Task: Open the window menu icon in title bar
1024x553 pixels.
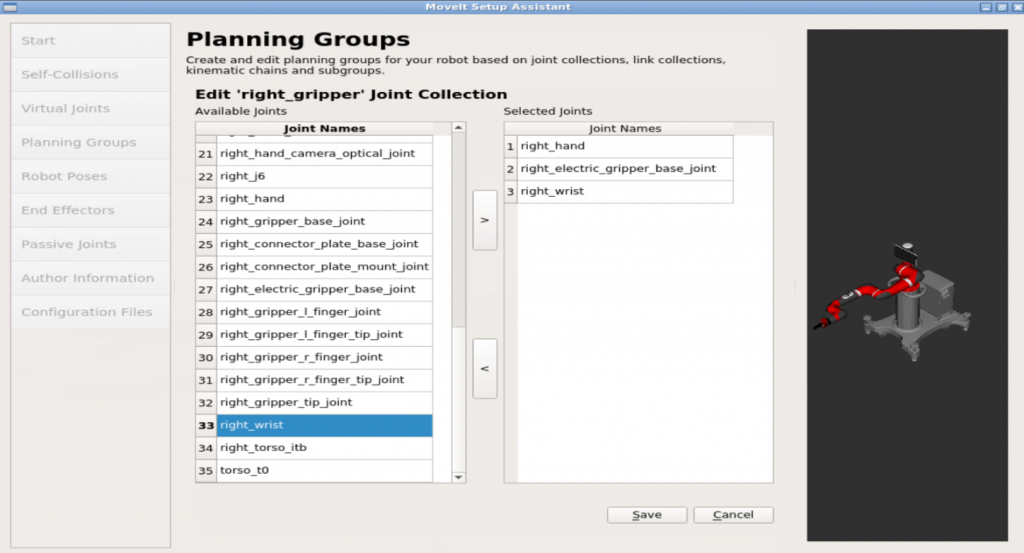Action: [10, 7]
